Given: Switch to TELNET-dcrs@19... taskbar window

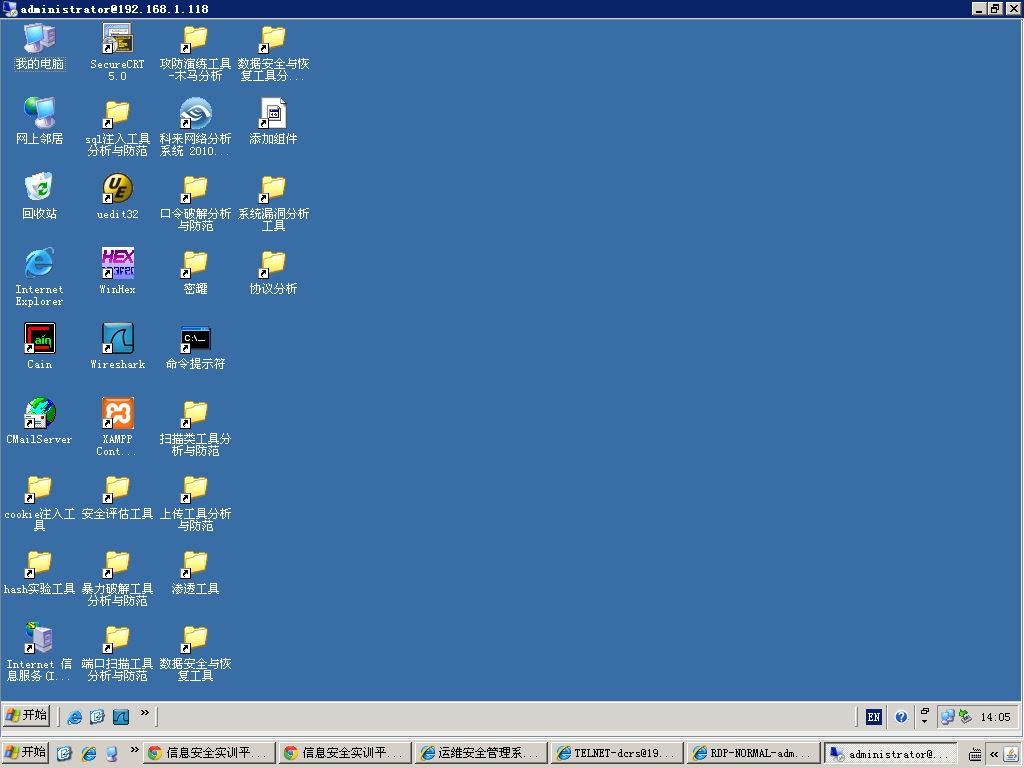Looking at the screenshot, I should tap(617, 753).
